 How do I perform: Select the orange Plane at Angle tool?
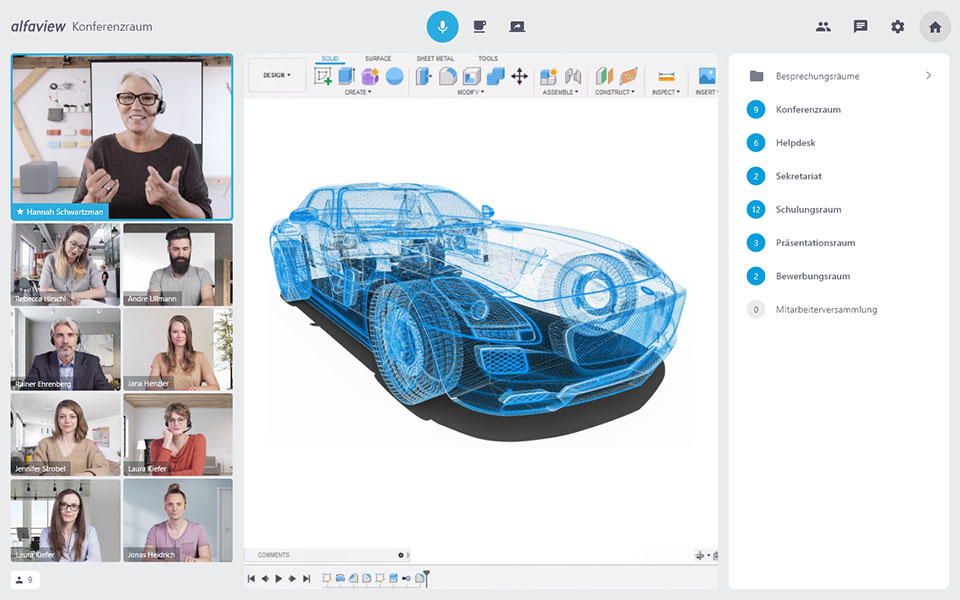(629, 76)
